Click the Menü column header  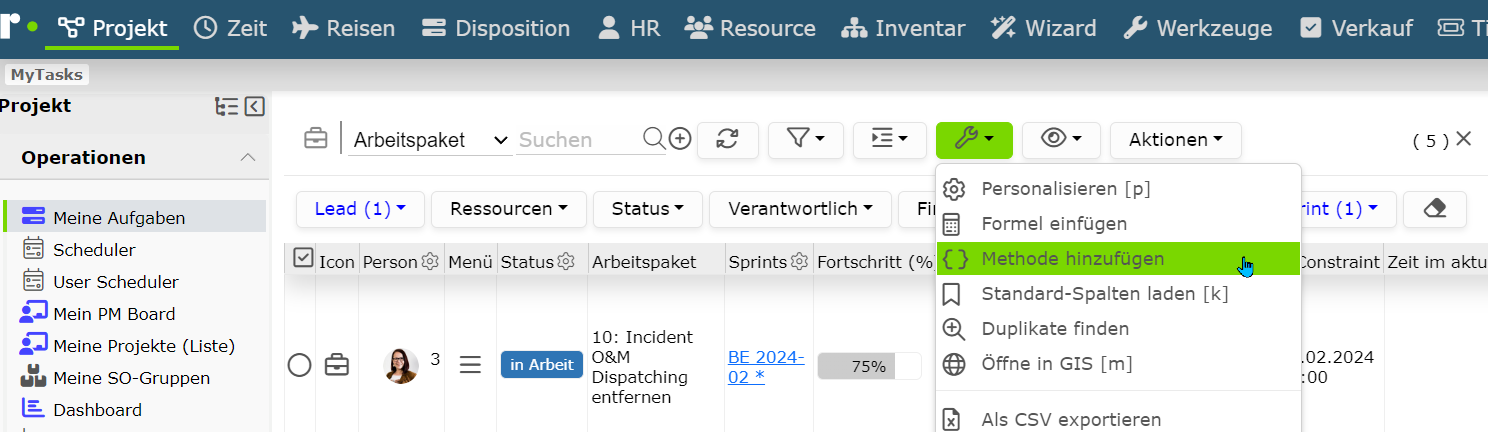pos(471,261)
